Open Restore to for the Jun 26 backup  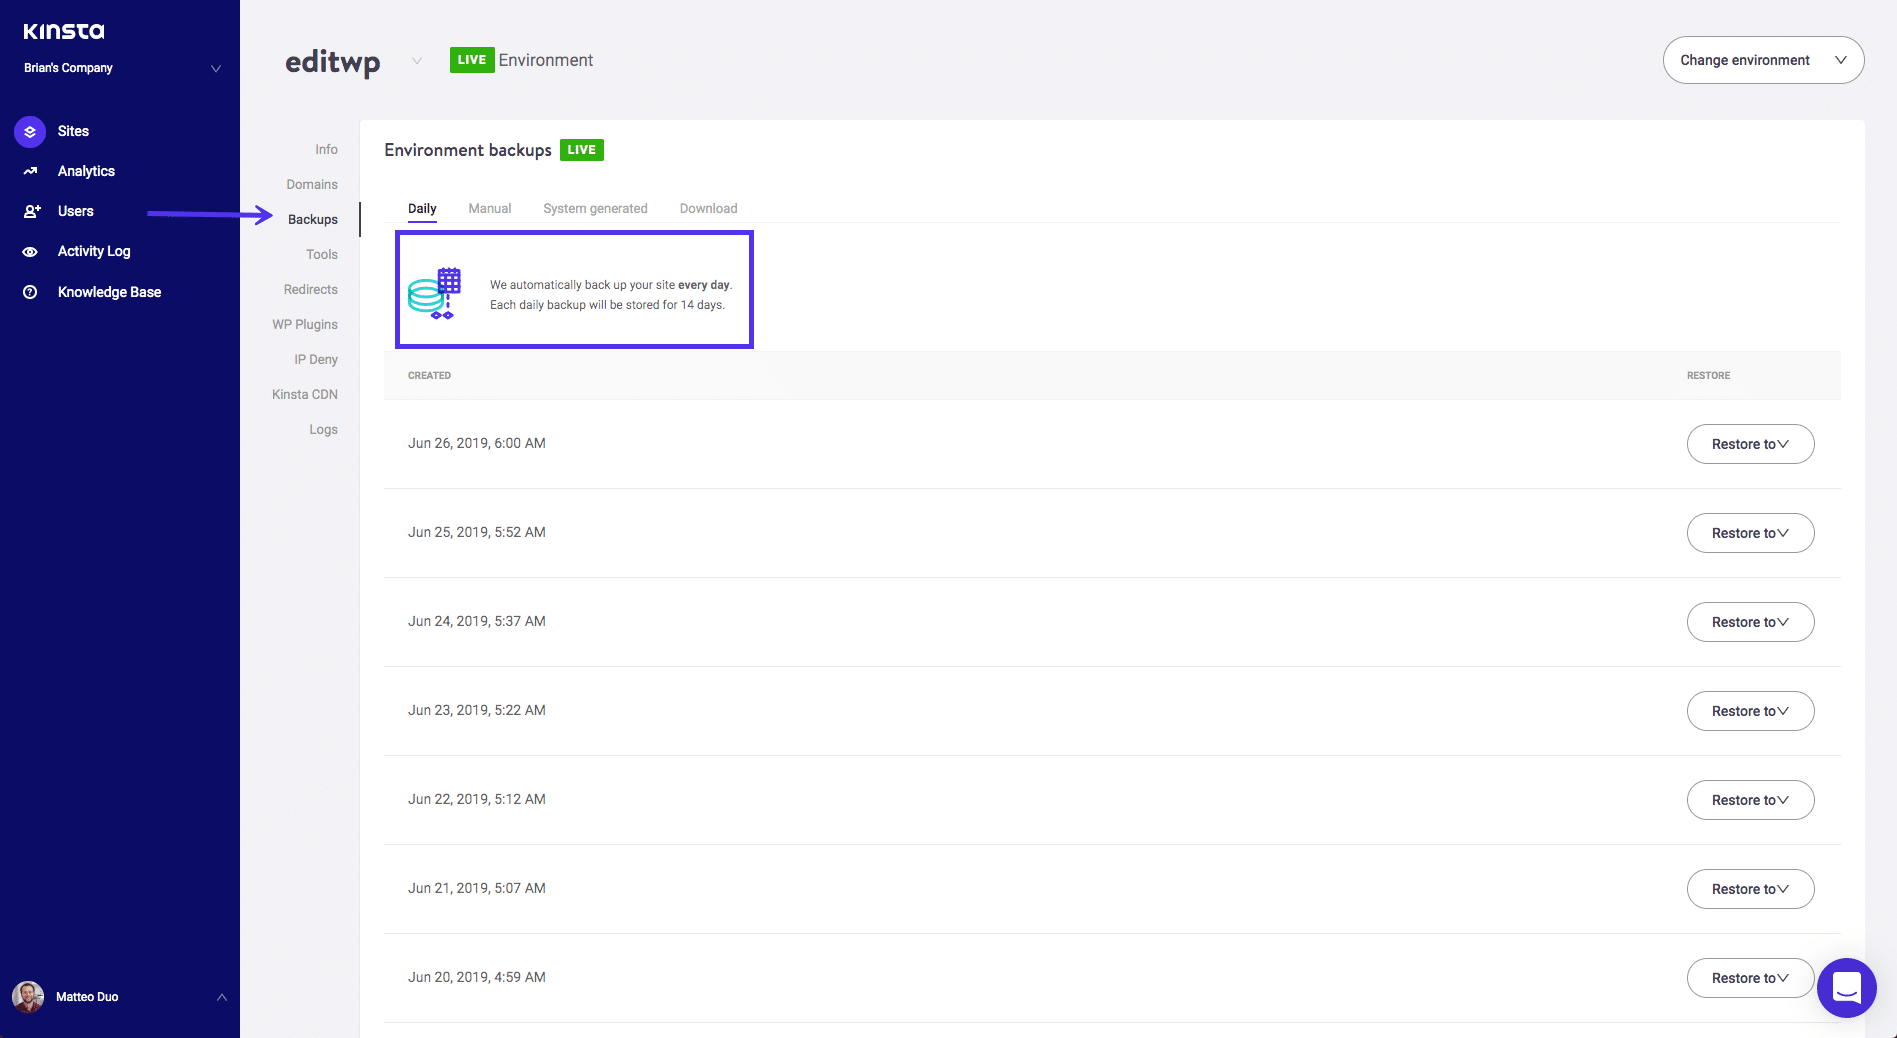1750,443
